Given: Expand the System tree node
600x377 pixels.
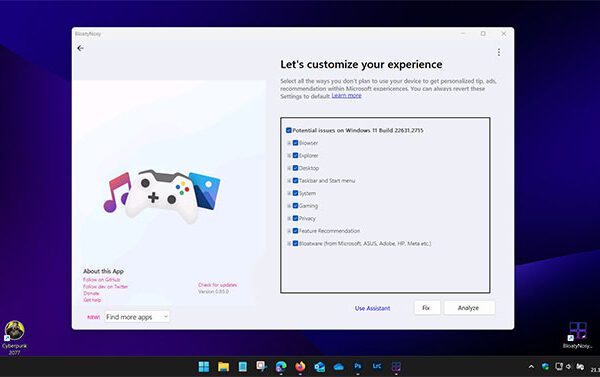Looking at the screenshot, I should 289,193.
